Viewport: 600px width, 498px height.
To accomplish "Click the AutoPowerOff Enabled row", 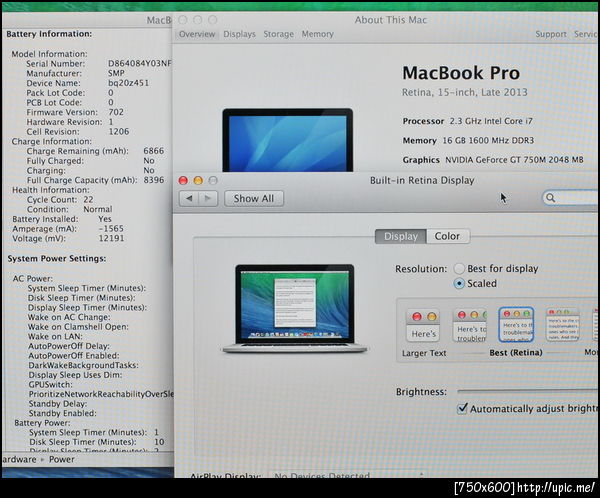I will [74, 356].
